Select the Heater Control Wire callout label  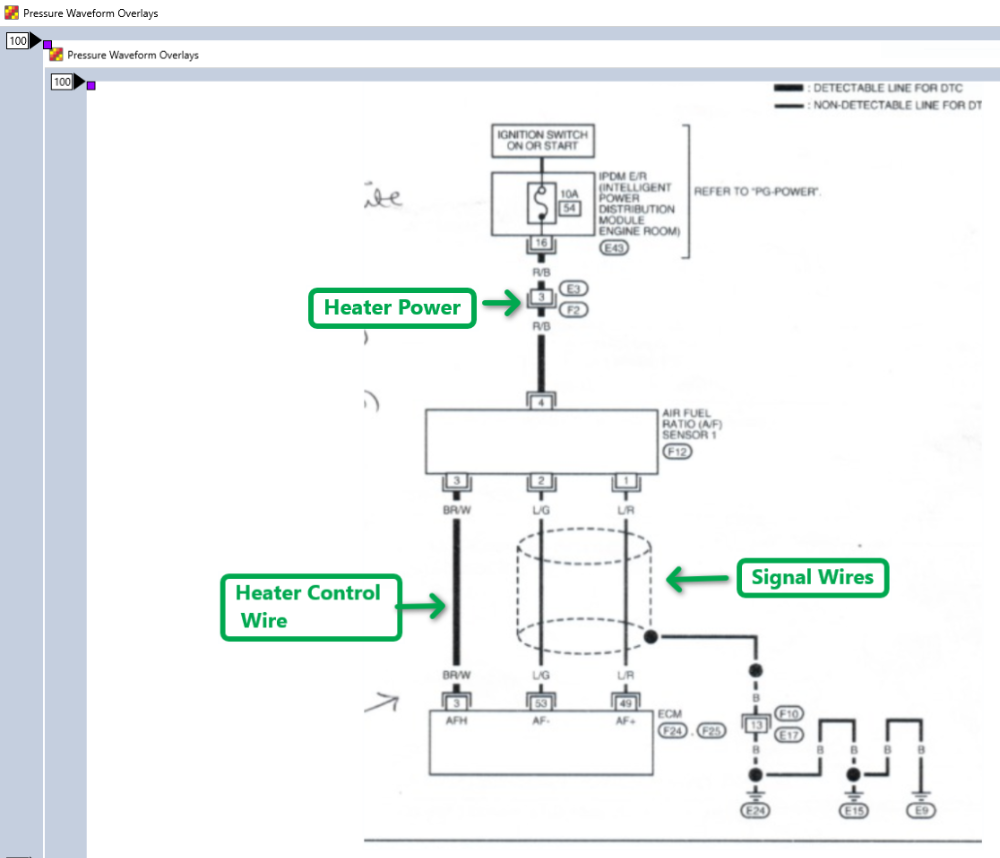point(310,607)
